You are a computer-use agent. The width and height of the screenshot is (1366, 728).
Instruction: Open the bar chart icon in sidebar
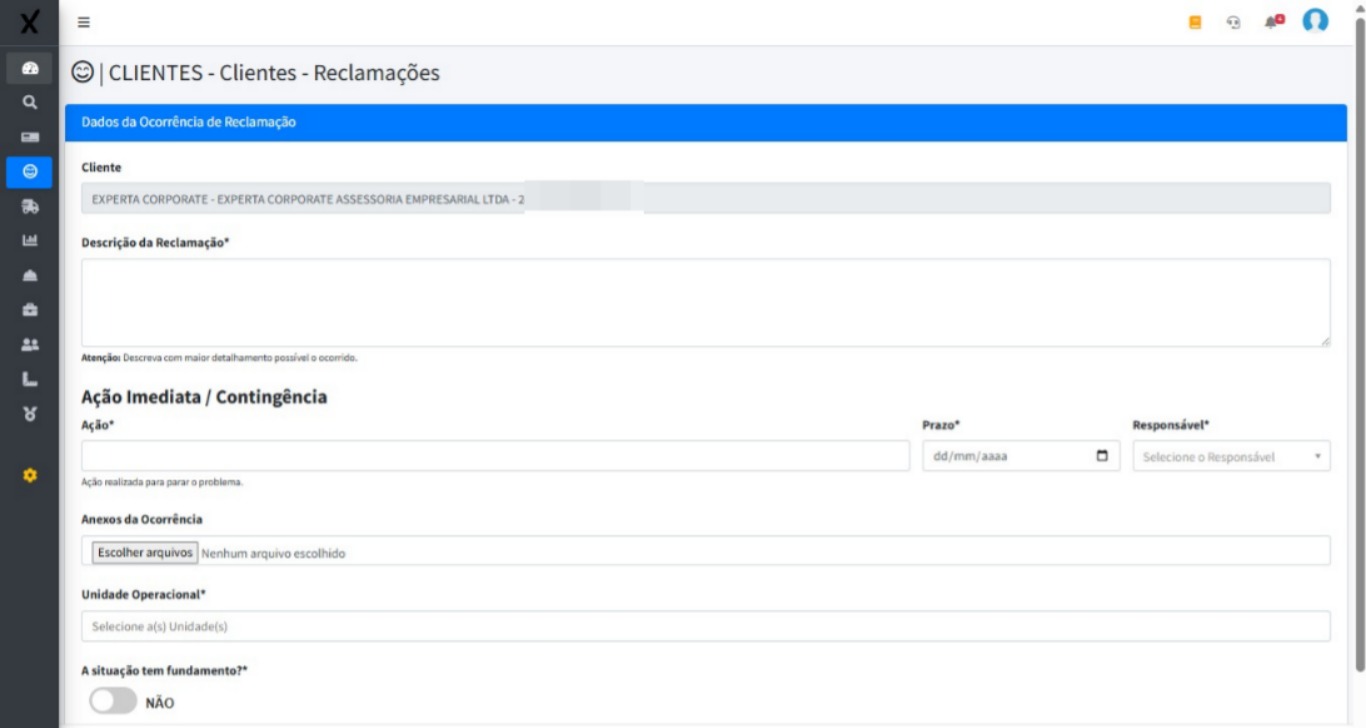(29, 240)
